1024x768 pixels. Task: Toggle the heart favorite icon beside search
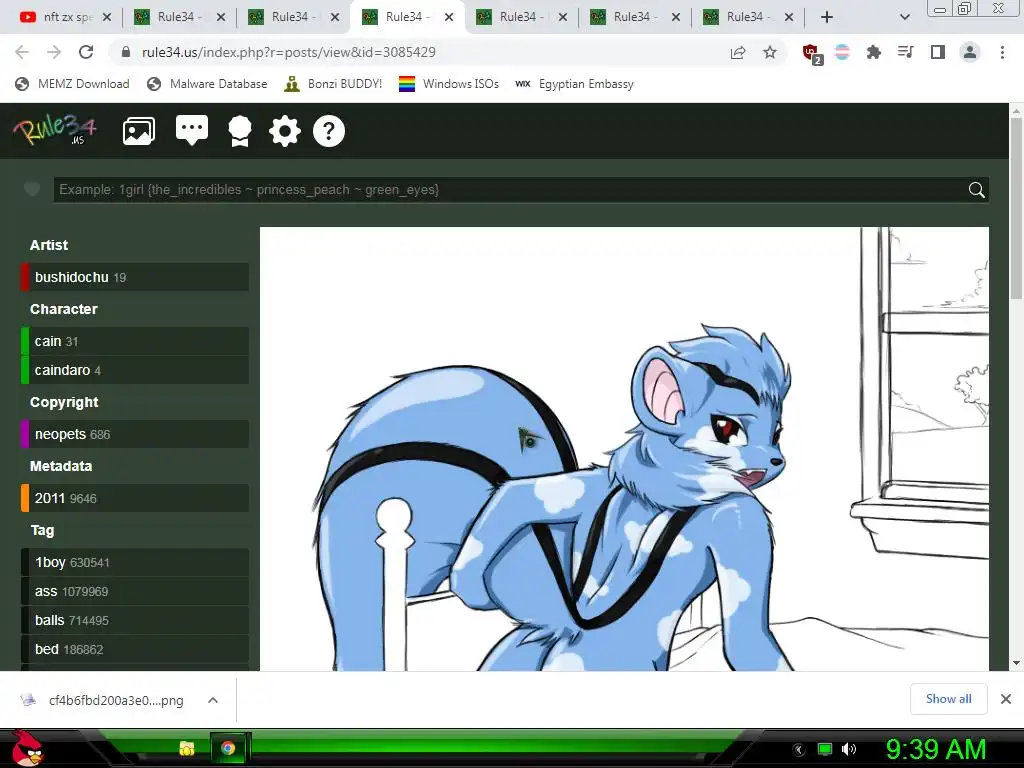tap(31, 189)
